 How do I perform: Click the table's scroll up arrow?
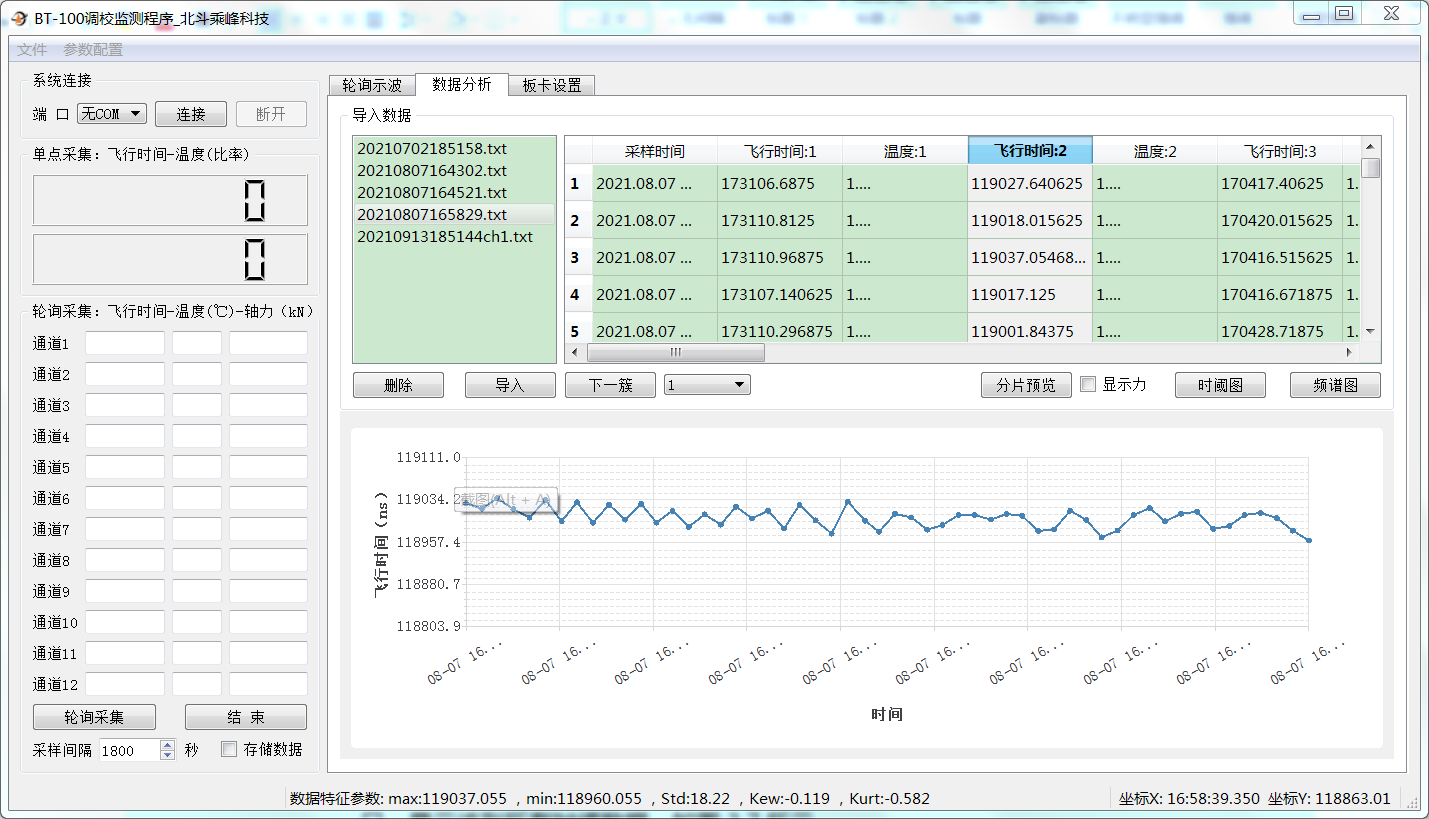pyautogui.click(x=1371, y=147)
